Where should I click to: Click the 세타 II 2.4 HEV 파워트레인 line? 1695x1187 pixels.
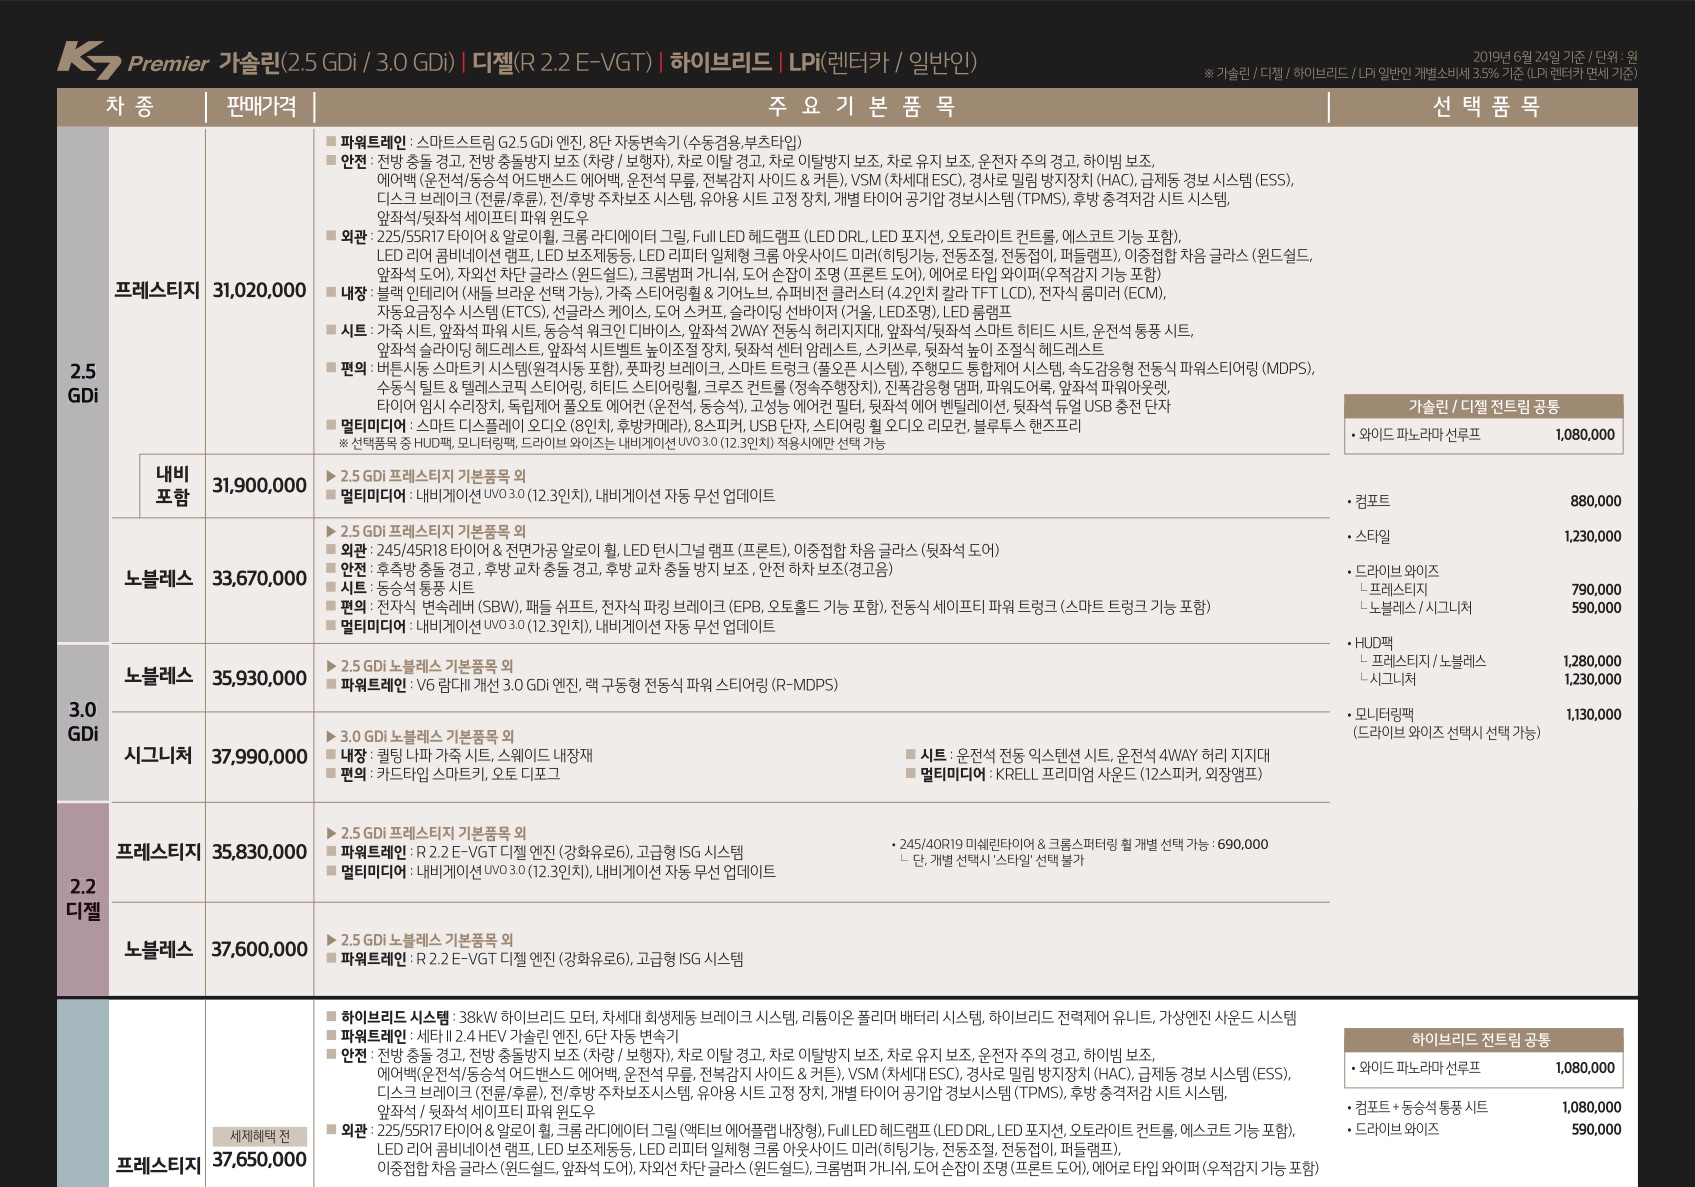[502, 1036]
